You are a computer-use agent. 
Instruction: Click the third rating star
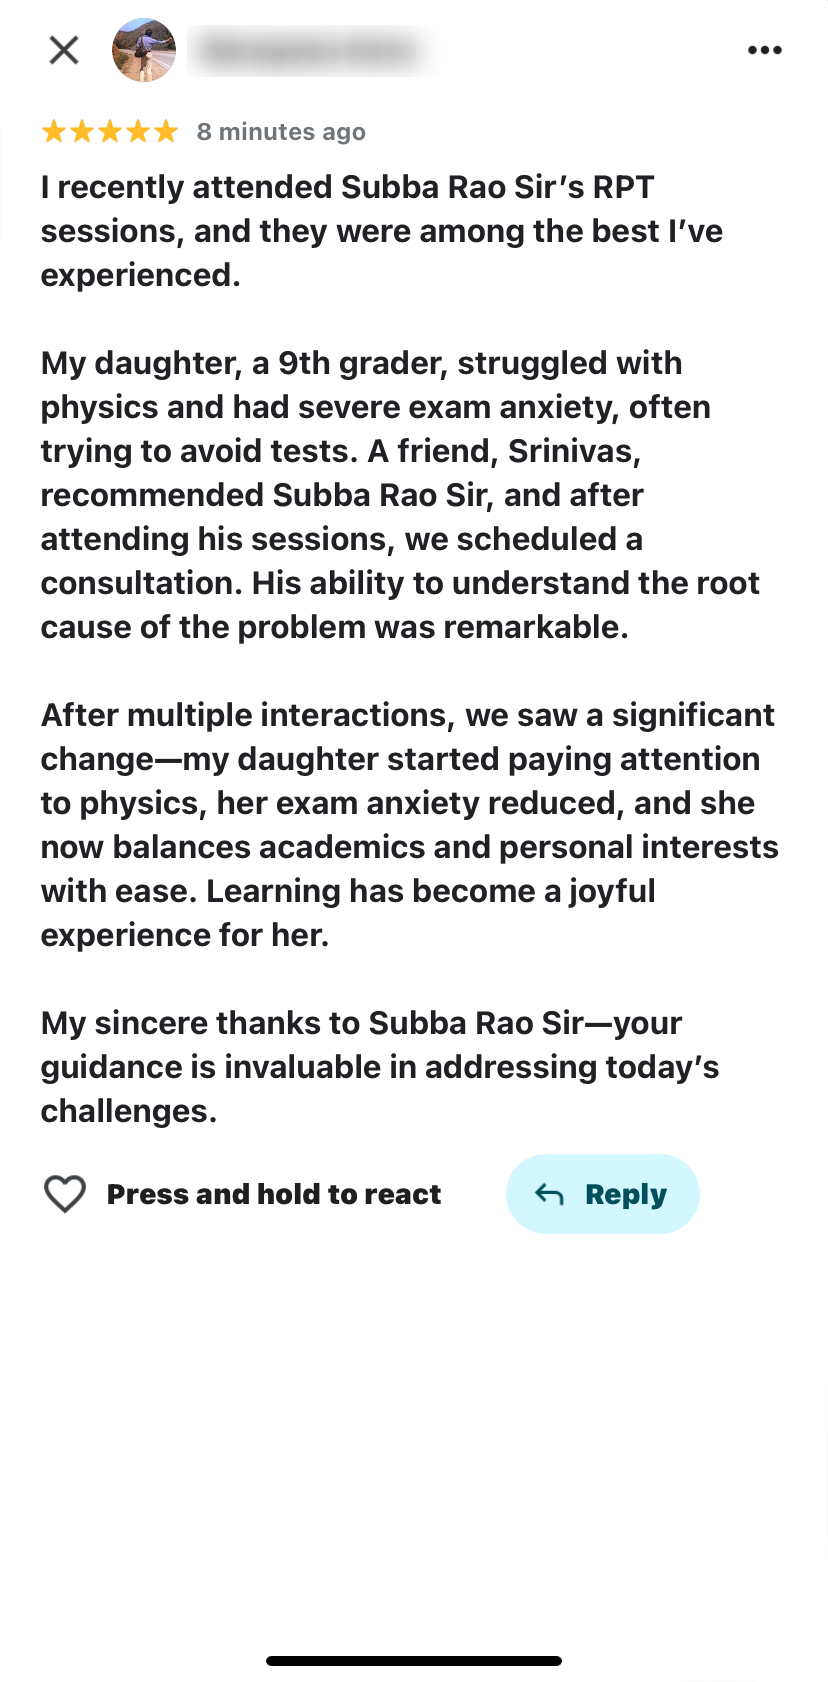(x=110, y=131)
